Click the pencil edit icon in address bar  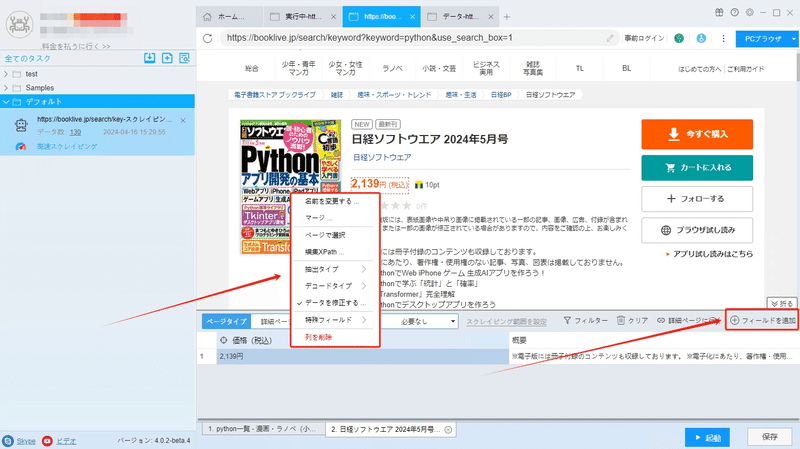pyautogui.click(x=610, y=38)
